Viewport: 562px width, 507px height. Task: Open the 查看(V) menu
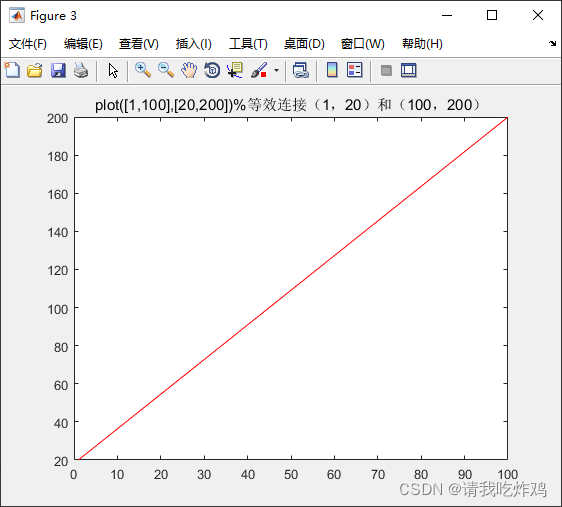click(x=139, y=44)
